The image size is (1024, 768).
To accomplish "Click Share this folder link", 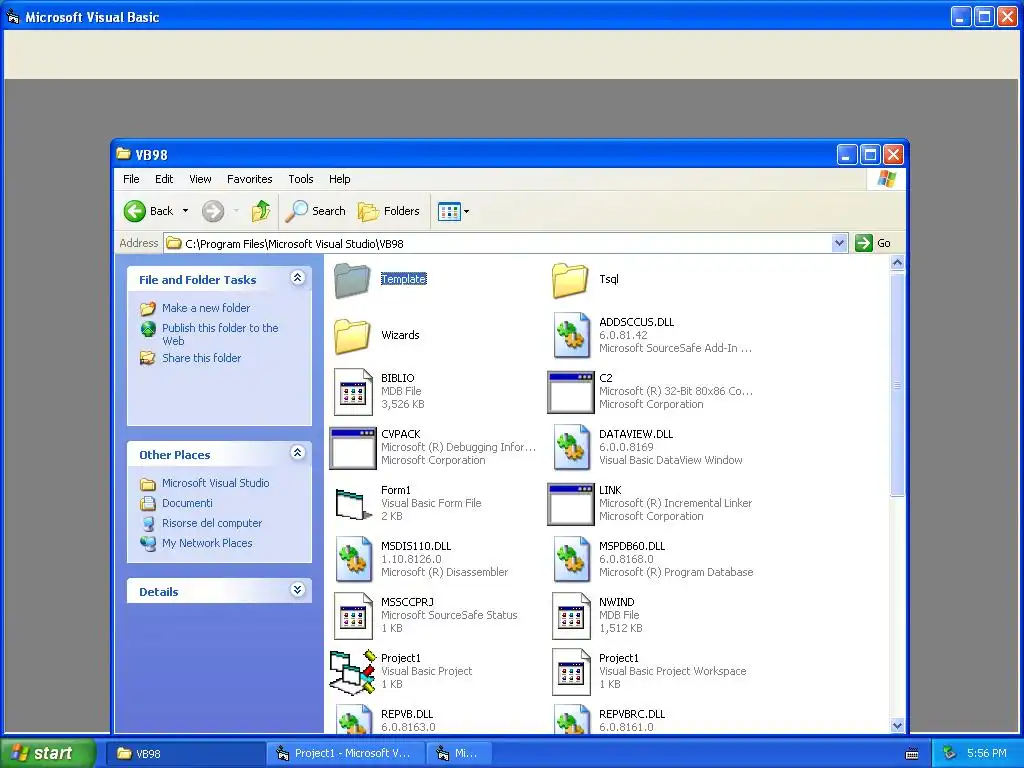I will pos(201,358).
